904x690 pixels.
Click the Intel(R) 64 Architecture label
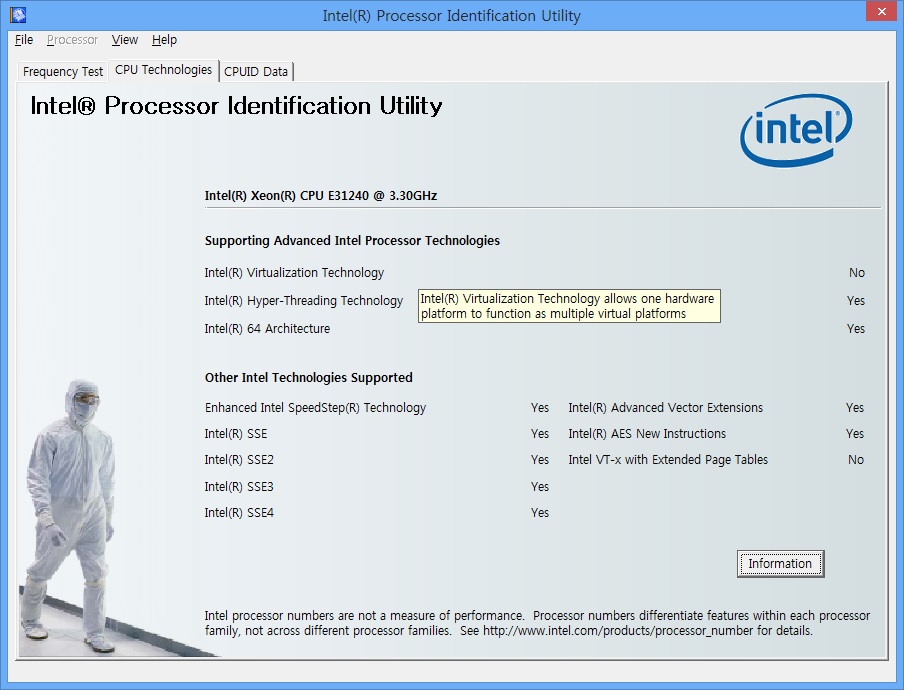pos(268,329)
